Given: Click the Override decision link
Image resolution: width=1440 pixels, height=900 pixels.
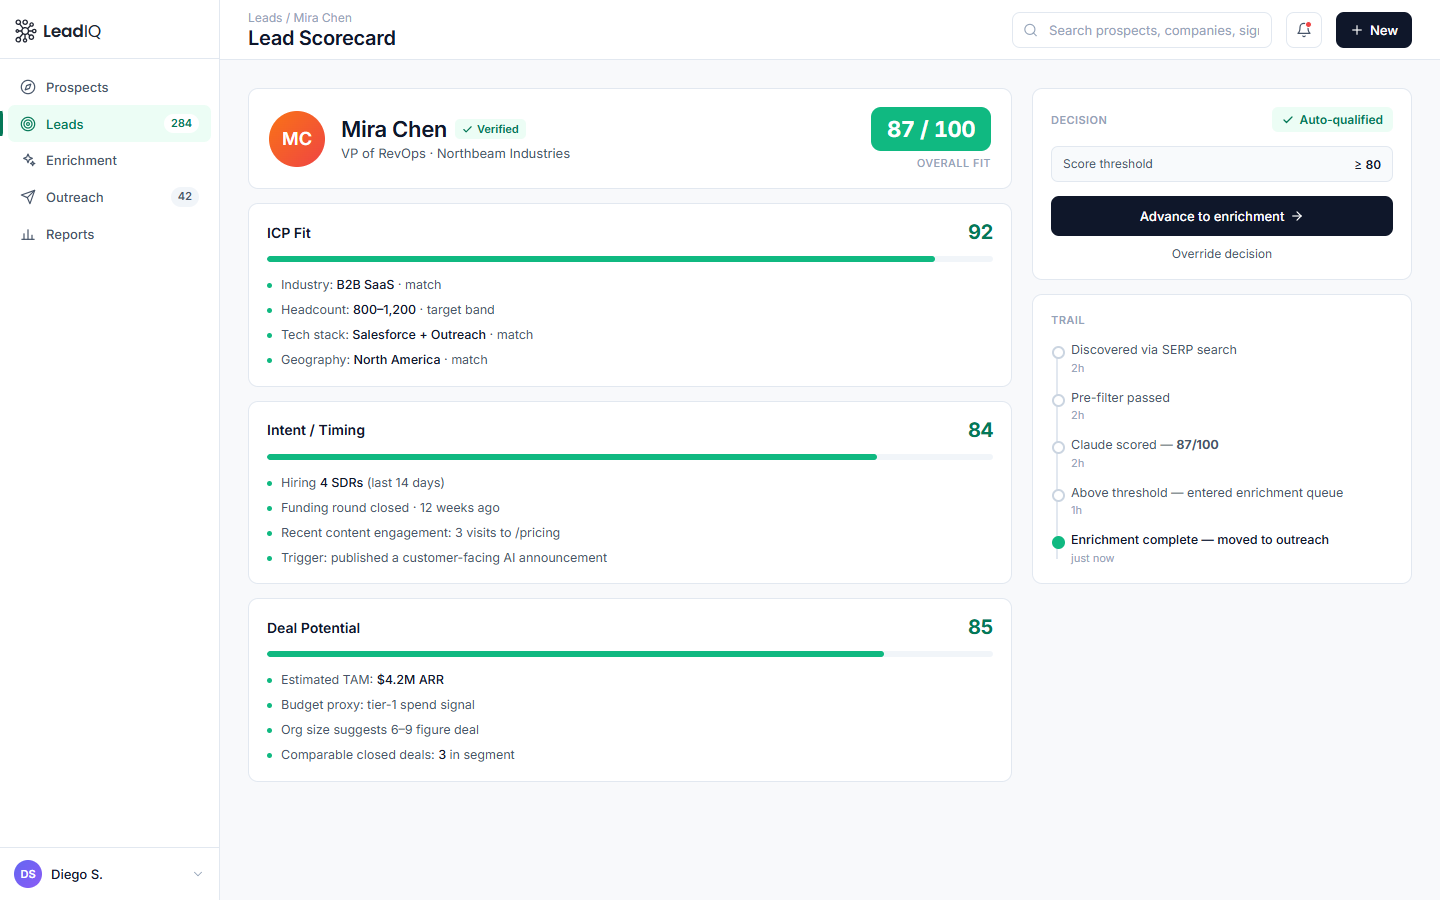Looking at the screenshot, I should coord(1222,254).
